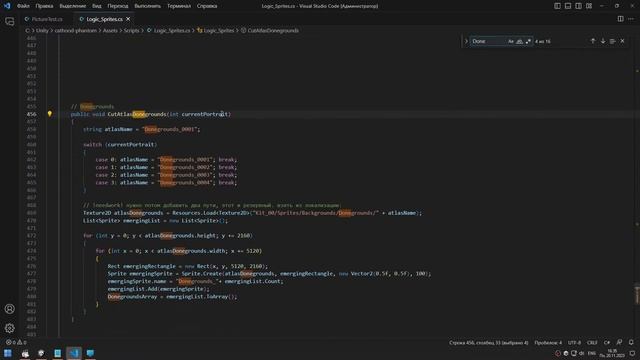Open the Справка menu
Screen dimensions: 640x360
pos(207,6)
